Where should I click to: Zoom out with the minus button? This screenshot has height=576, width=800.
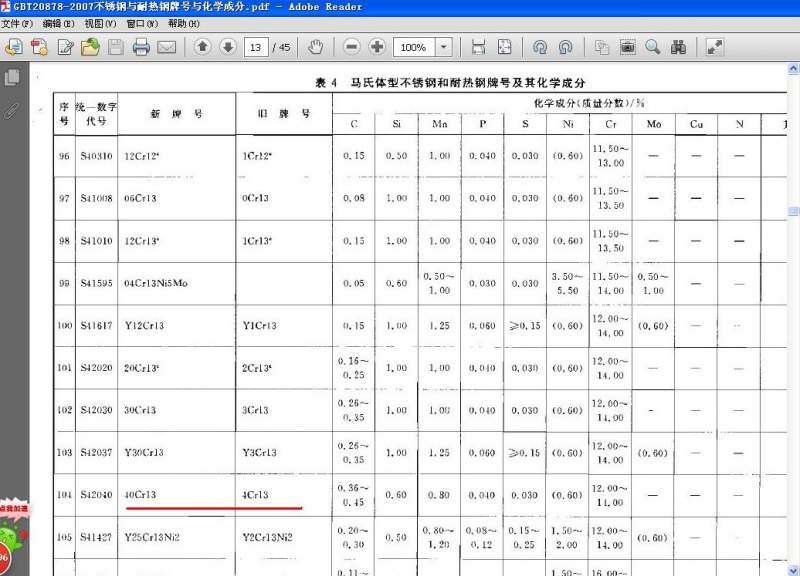352,47
